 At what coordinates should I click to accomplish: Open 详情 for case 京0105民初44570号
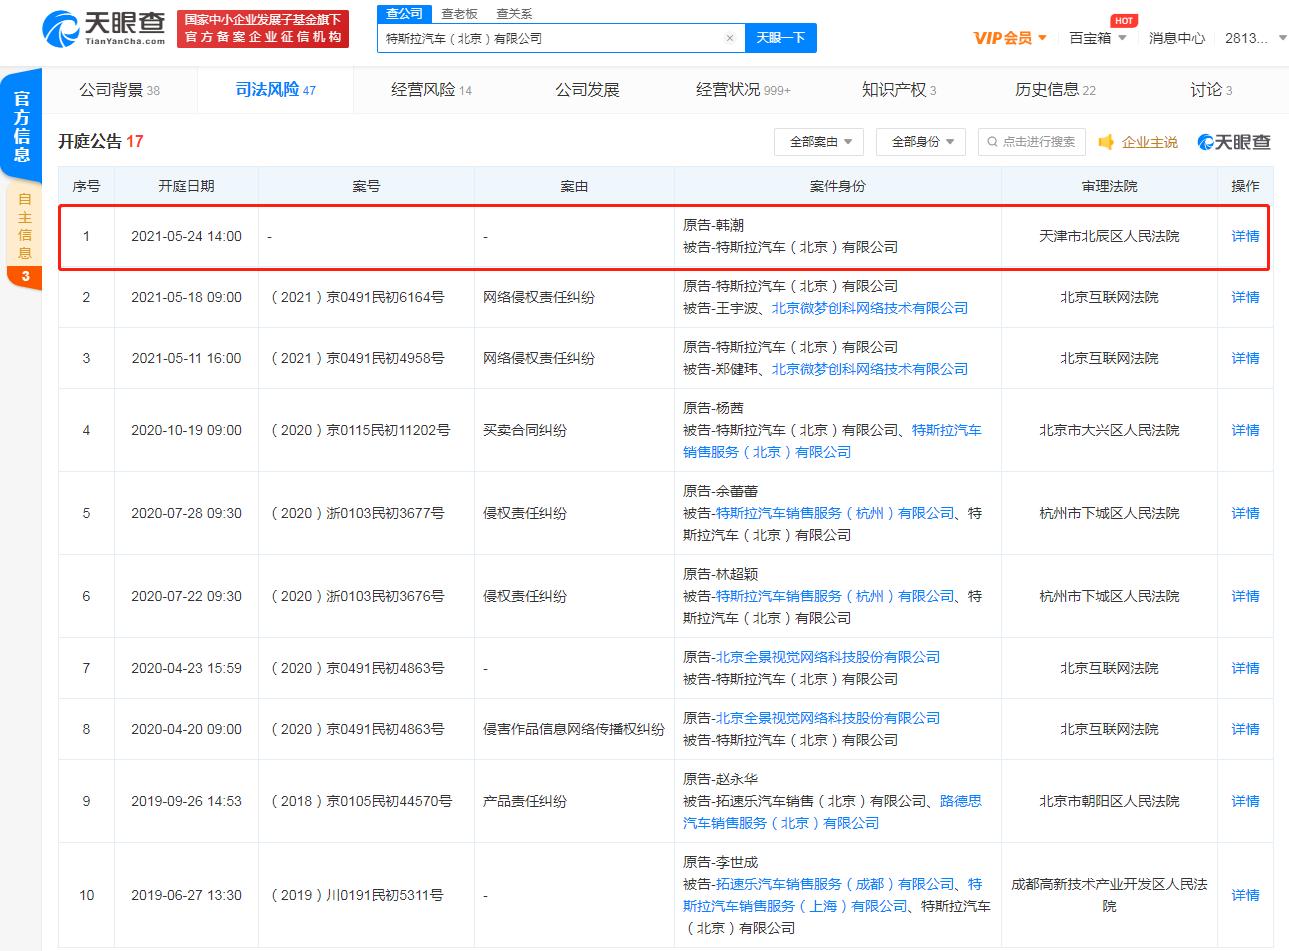click(1245, 802)
